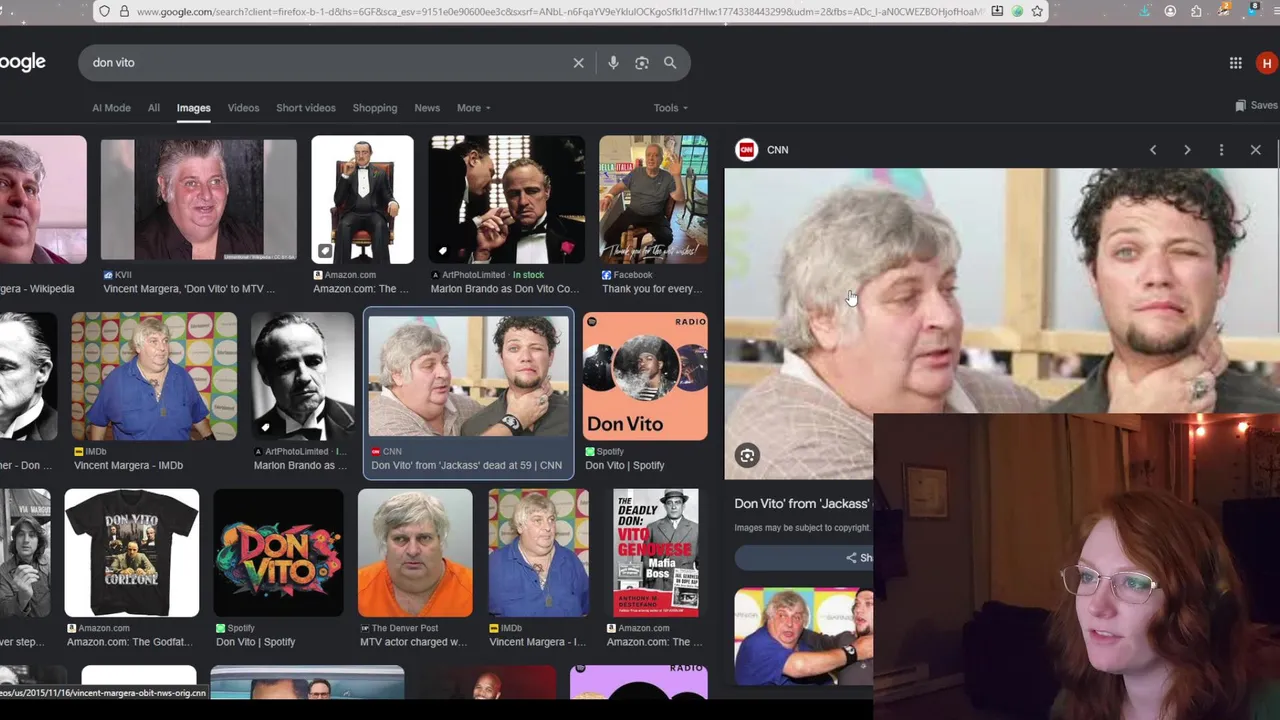The width and height of the screenshot is (1280, 720).
Task: Open The Deadly Don Vito Genovese book thumbnail
Action: tap(656, 553)
